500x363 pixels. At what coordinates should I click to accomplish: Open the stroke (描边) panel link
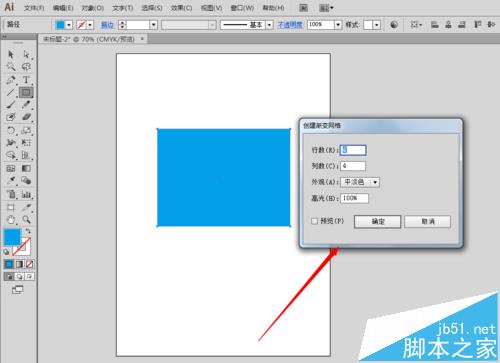pyautogui.click(x=107, y=25)
